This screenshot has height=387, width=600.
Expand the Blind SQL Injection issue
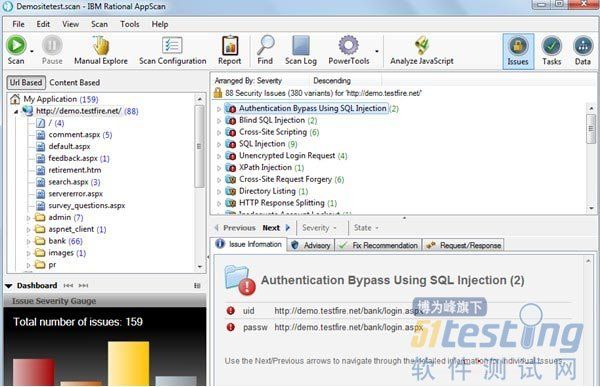point(219,121)
